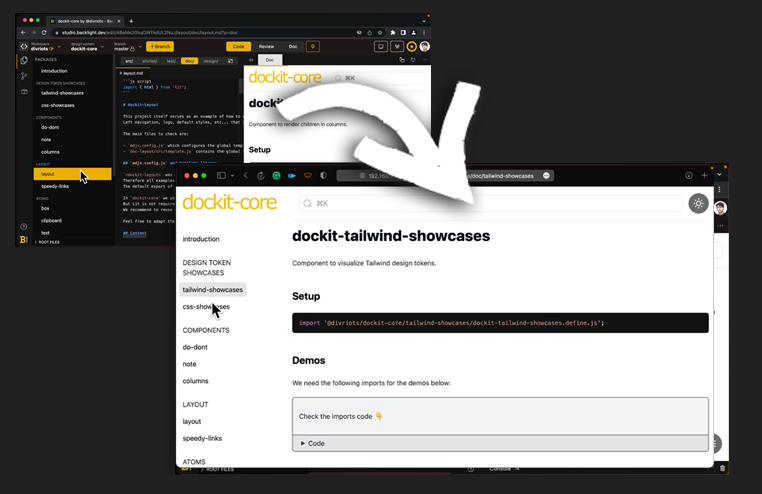Toggle the light/dark theme sun button
The width and height of the screenshot is (762, 494).
(x=698, y=203)
